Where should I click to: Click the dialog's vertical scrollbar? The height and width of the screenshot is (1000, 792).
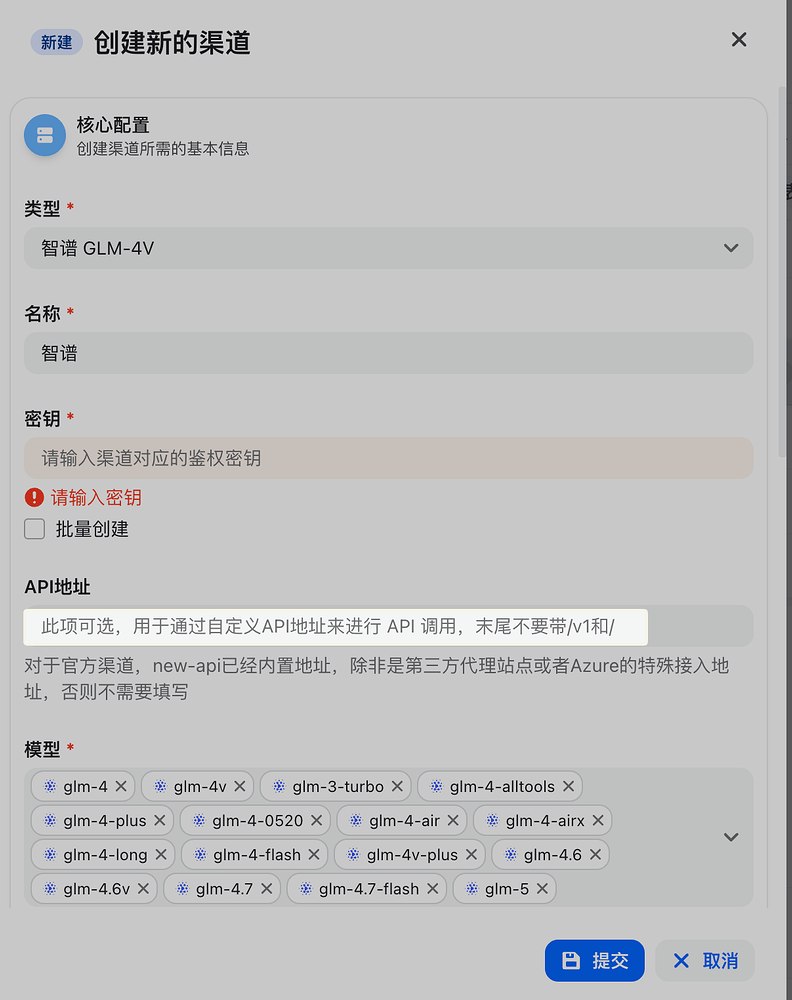(782, 272)
